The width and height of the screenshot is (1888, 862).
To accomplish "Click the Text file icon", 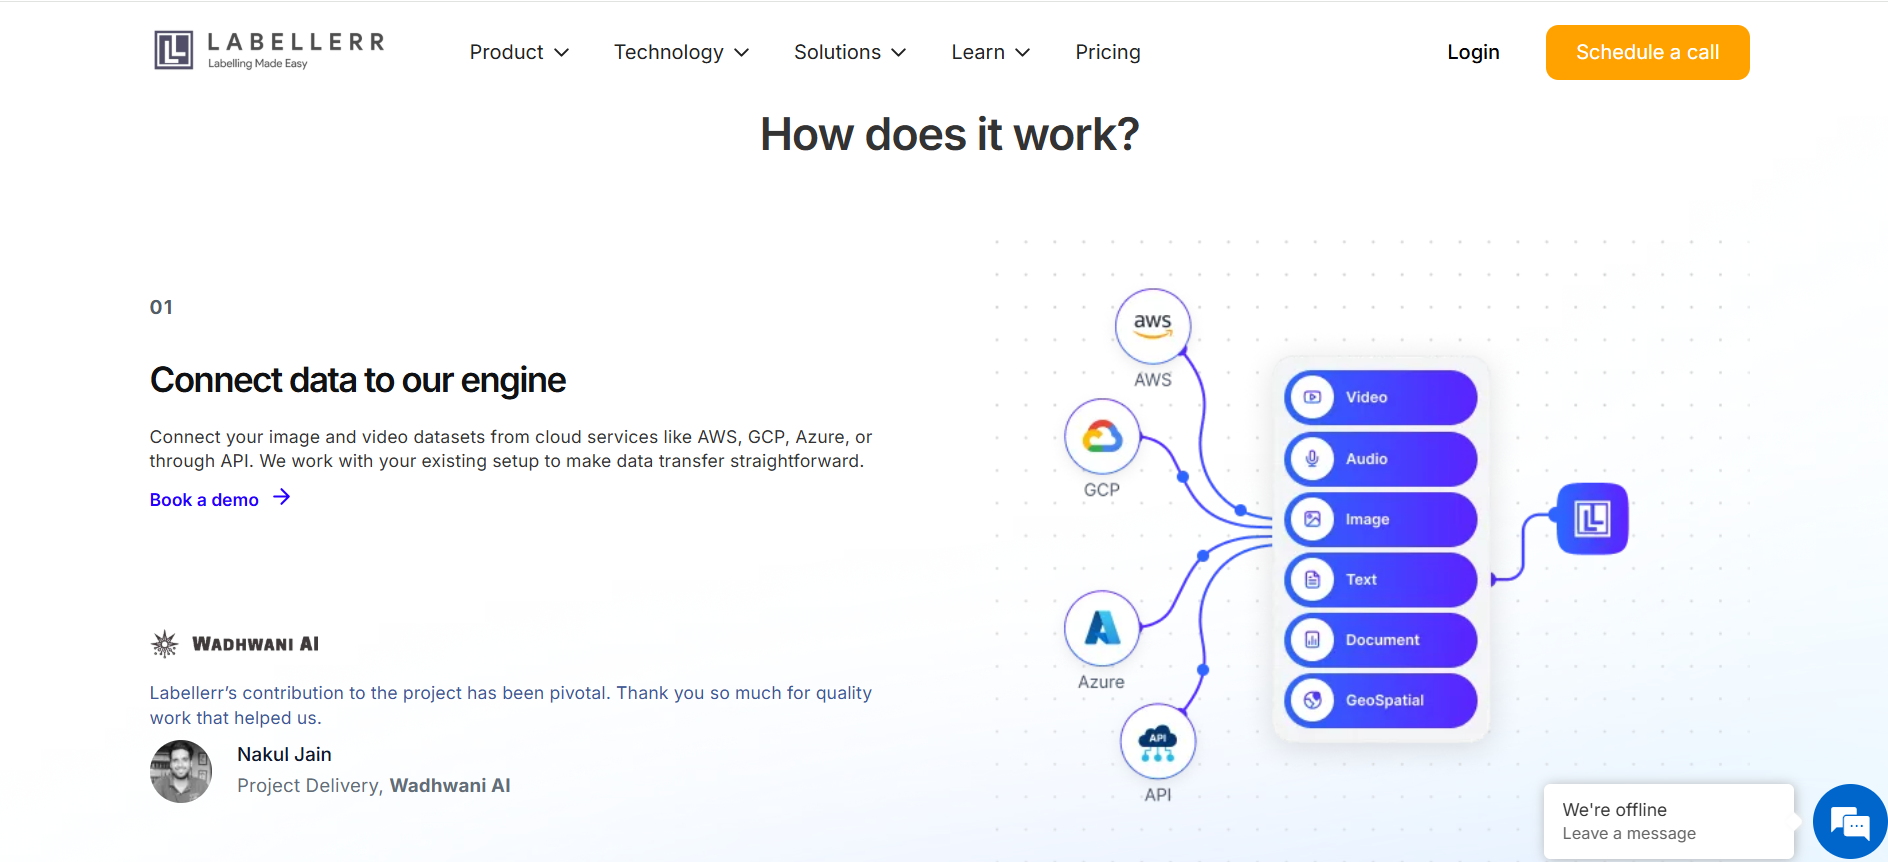I will point(1313,580).
